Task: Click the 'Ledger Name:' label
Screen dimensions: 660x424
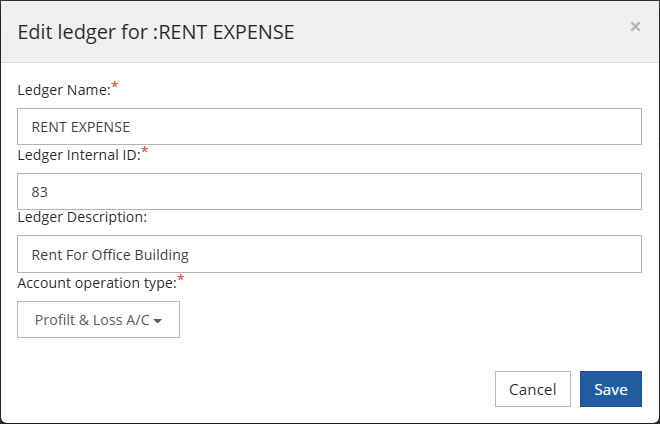Action: [64, 90]
